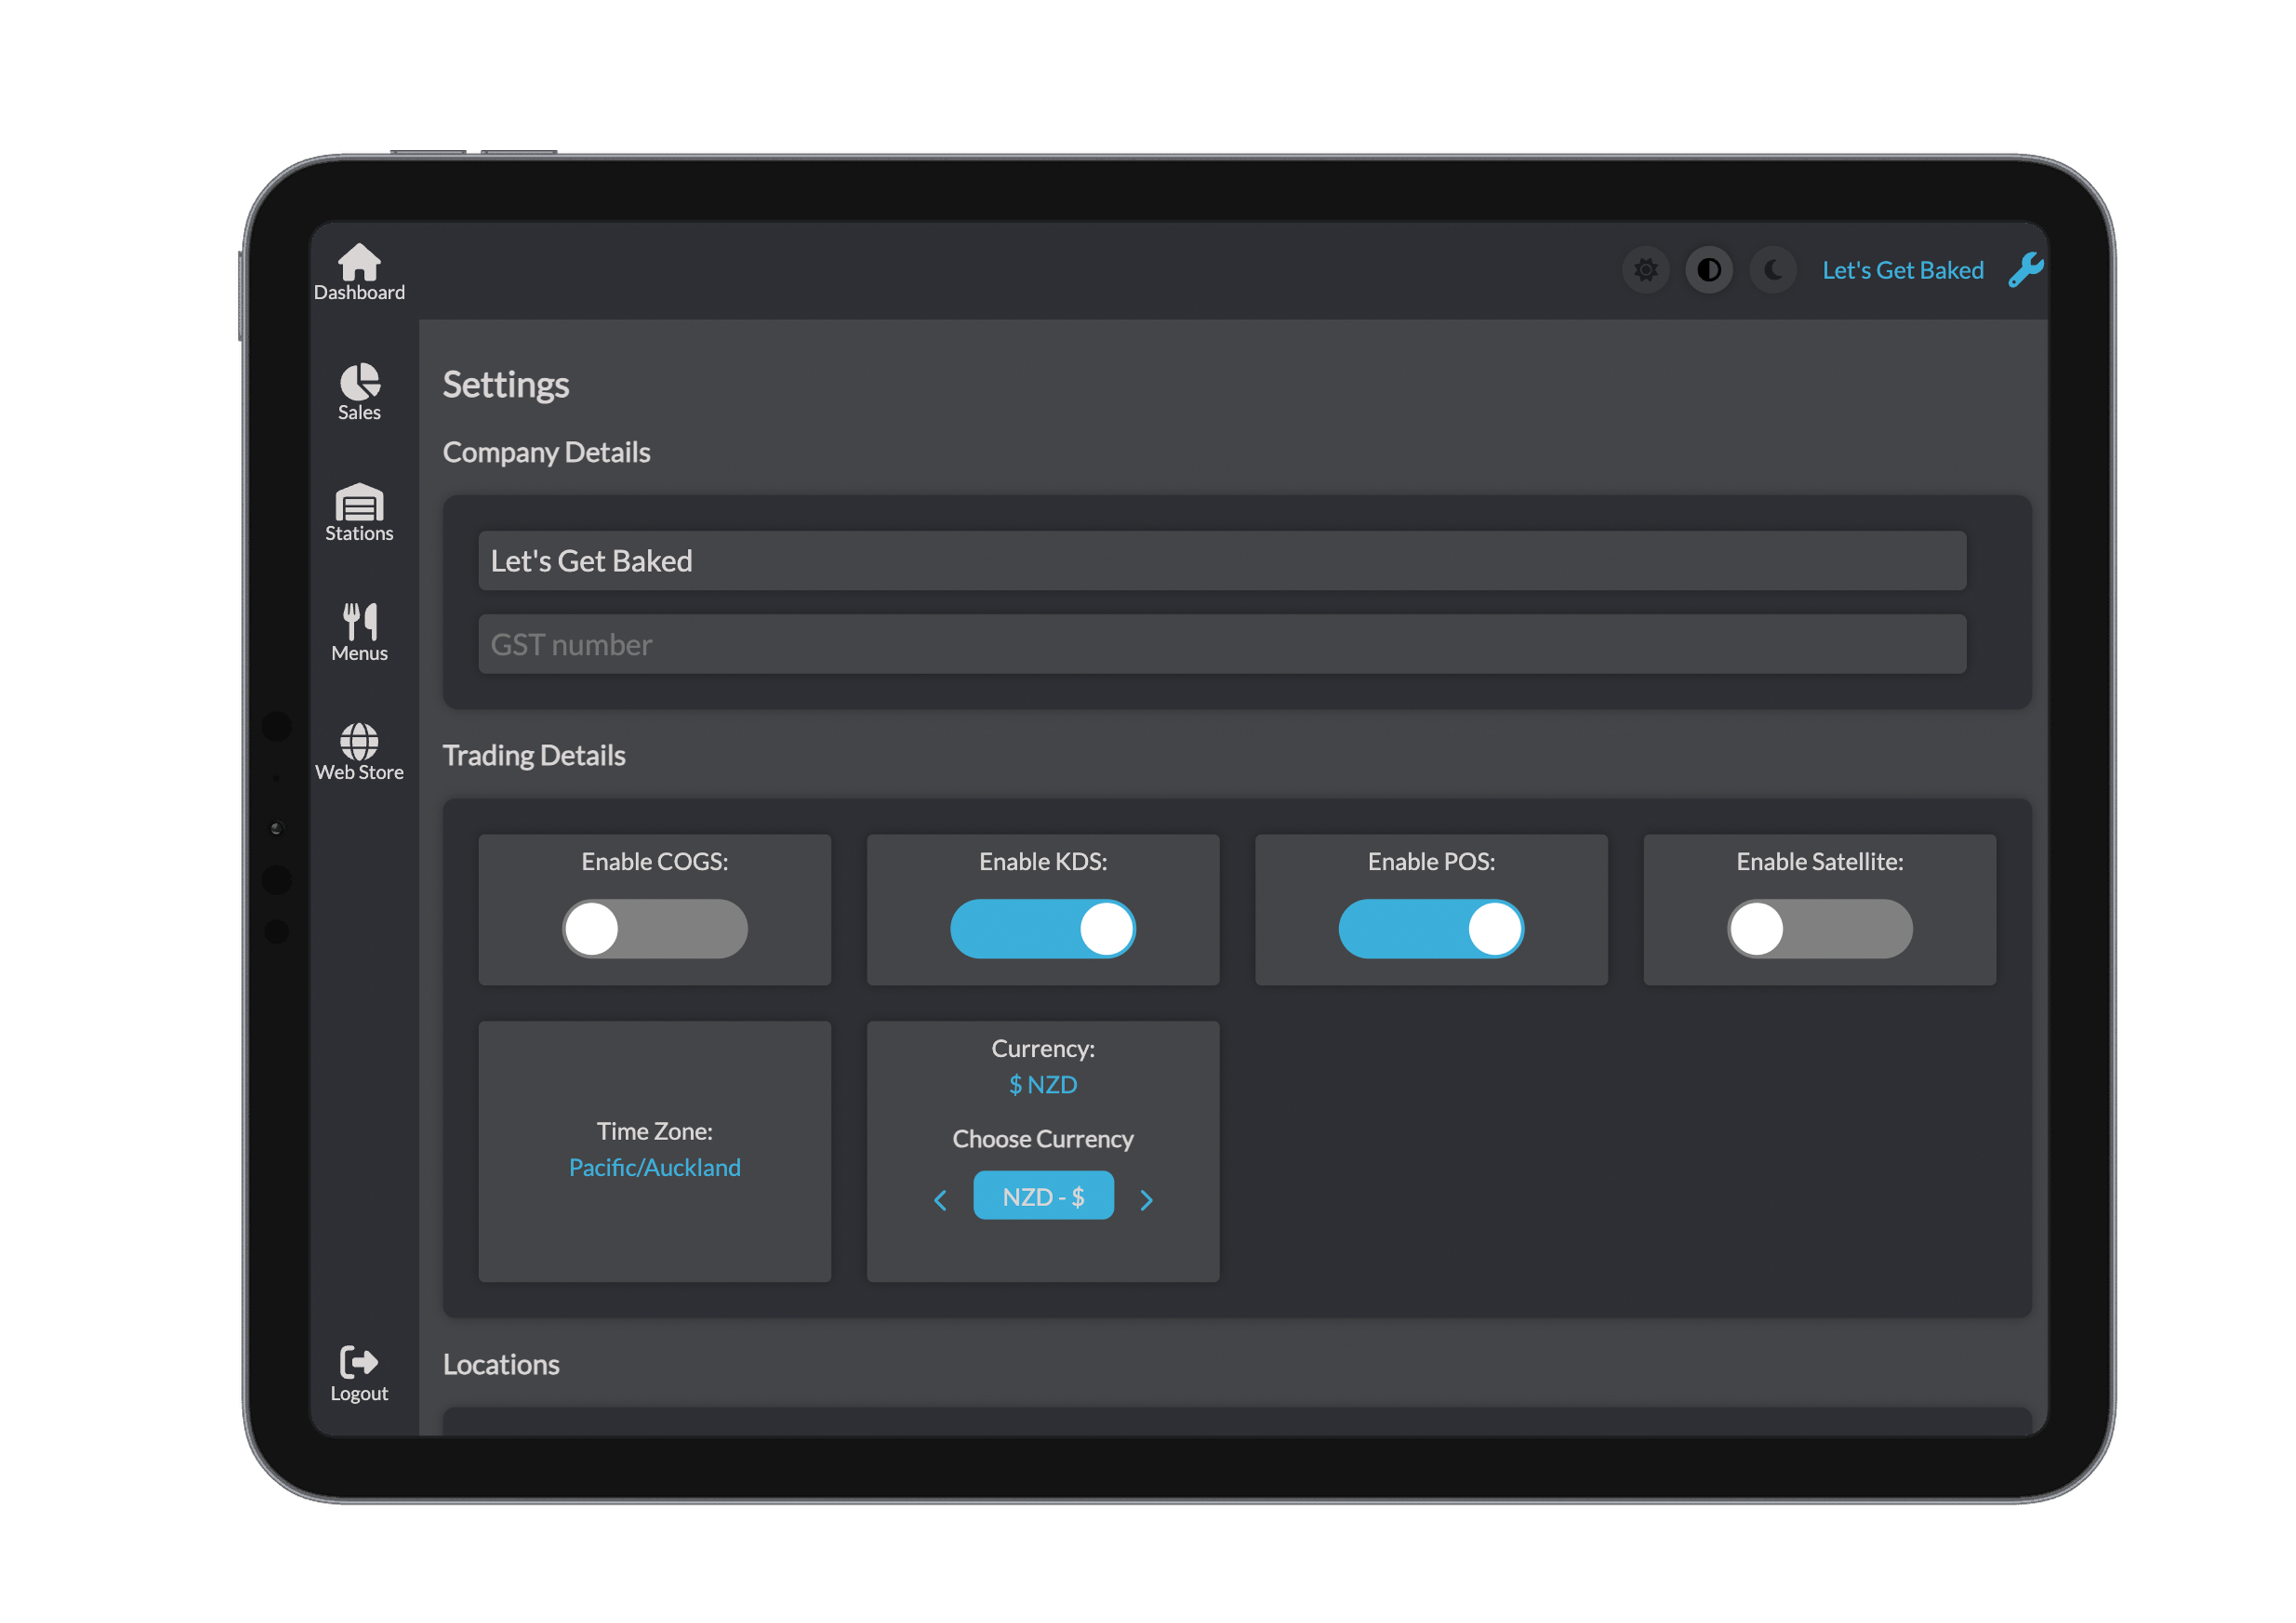Switch to light theme sun icon
This screenshot has height=1623, width=2296.
click(1645, 270)
